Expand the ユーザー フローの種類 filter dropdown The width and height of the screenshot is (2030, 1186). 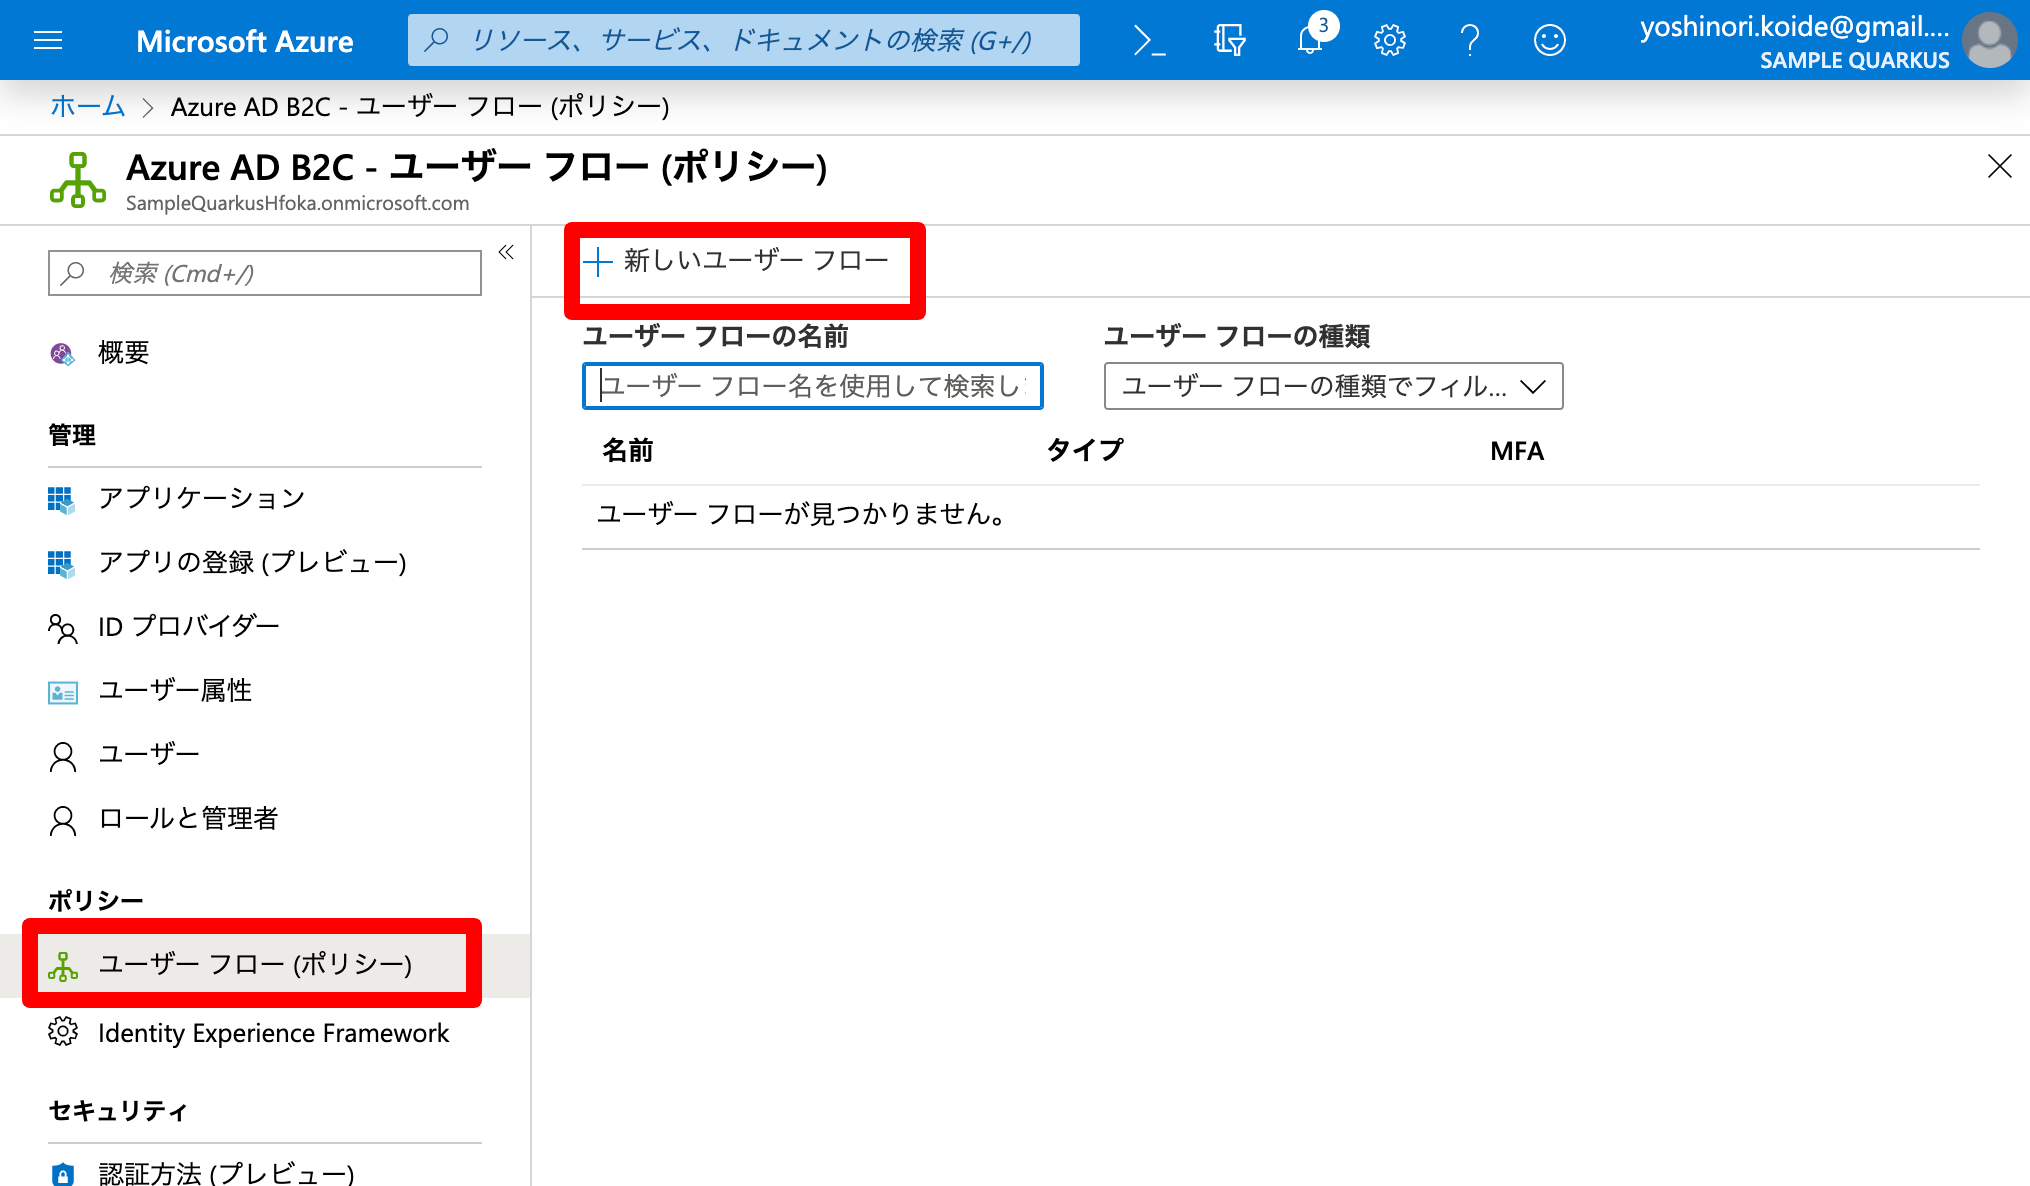(x=1332, y=386)
